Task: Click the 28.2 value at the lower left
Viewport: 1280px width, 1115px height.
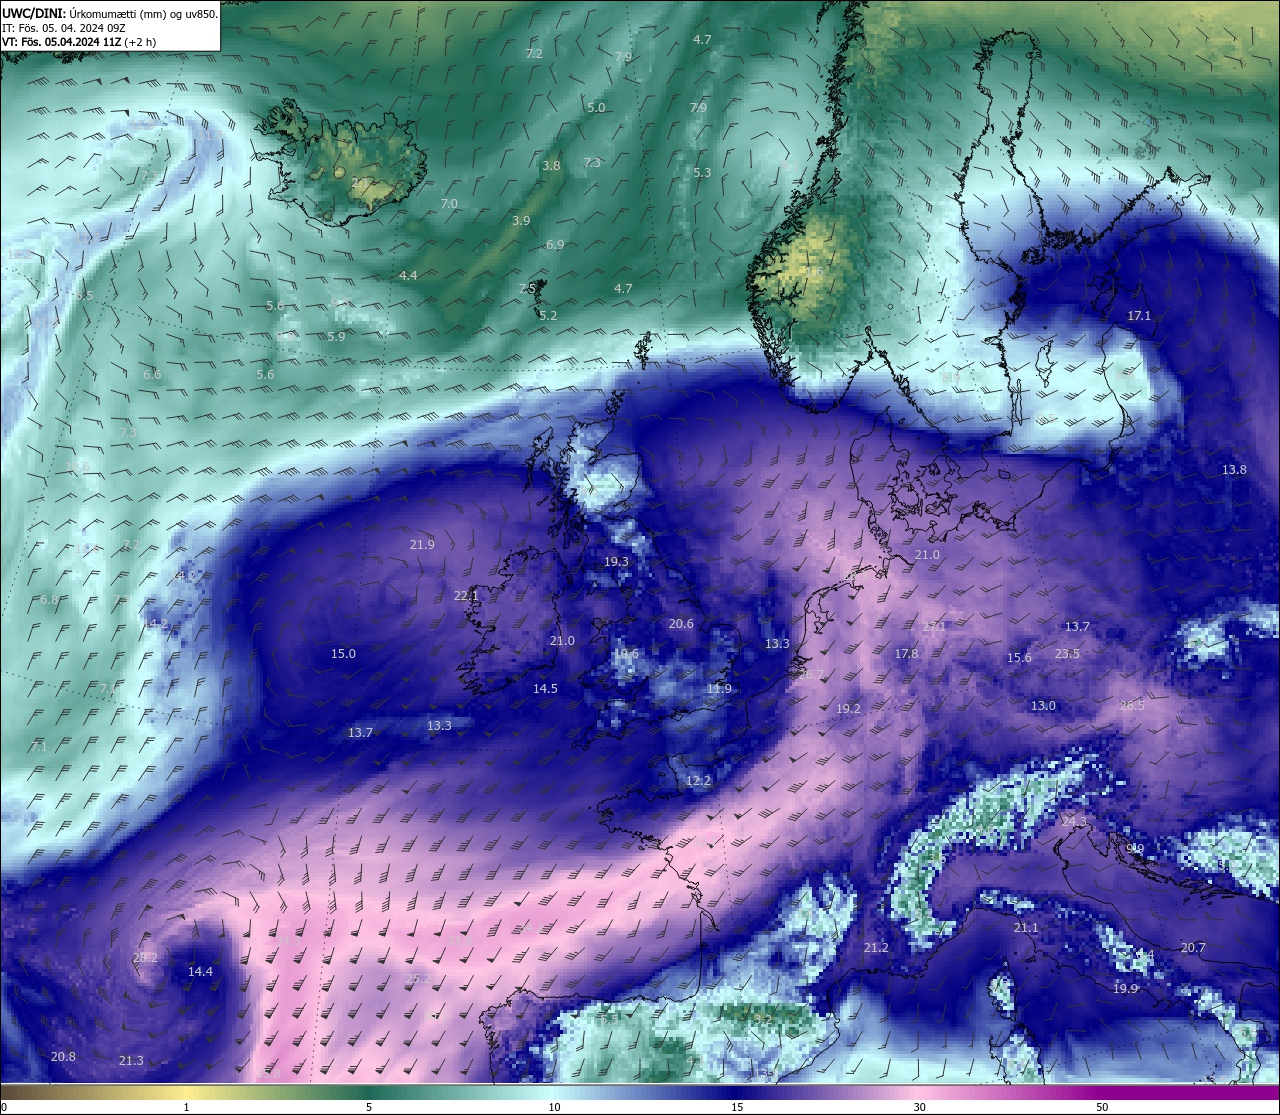Action: [145, 957]
